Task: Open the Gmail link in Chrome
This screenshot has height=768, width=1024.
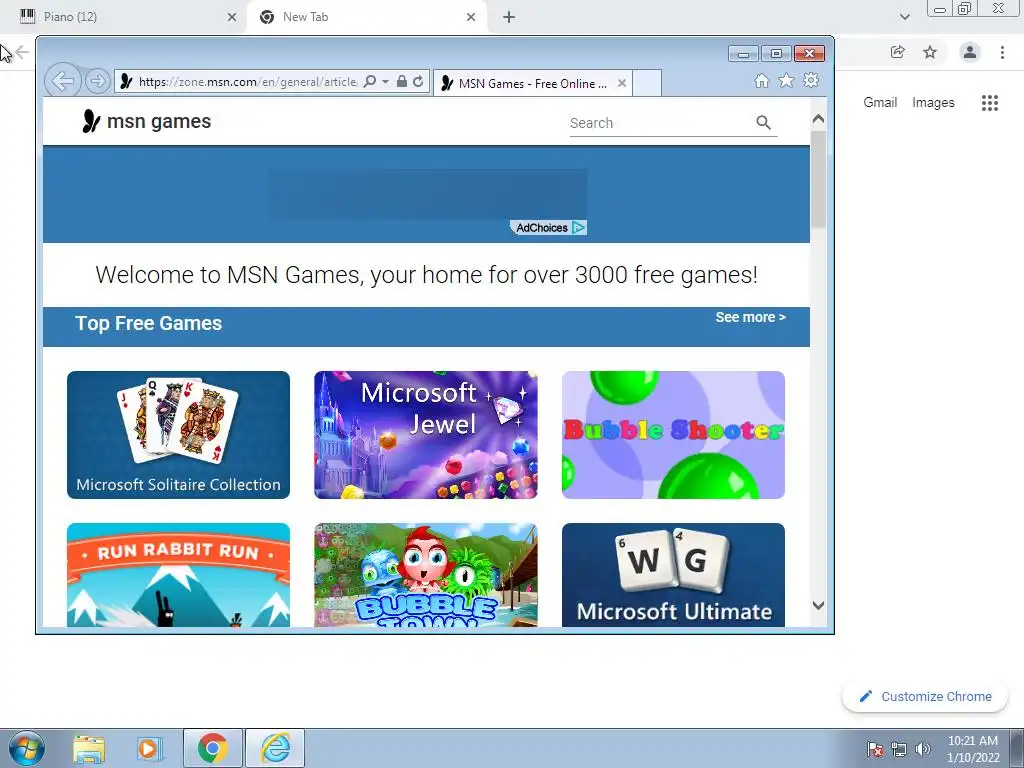Action: coord(880,103)
